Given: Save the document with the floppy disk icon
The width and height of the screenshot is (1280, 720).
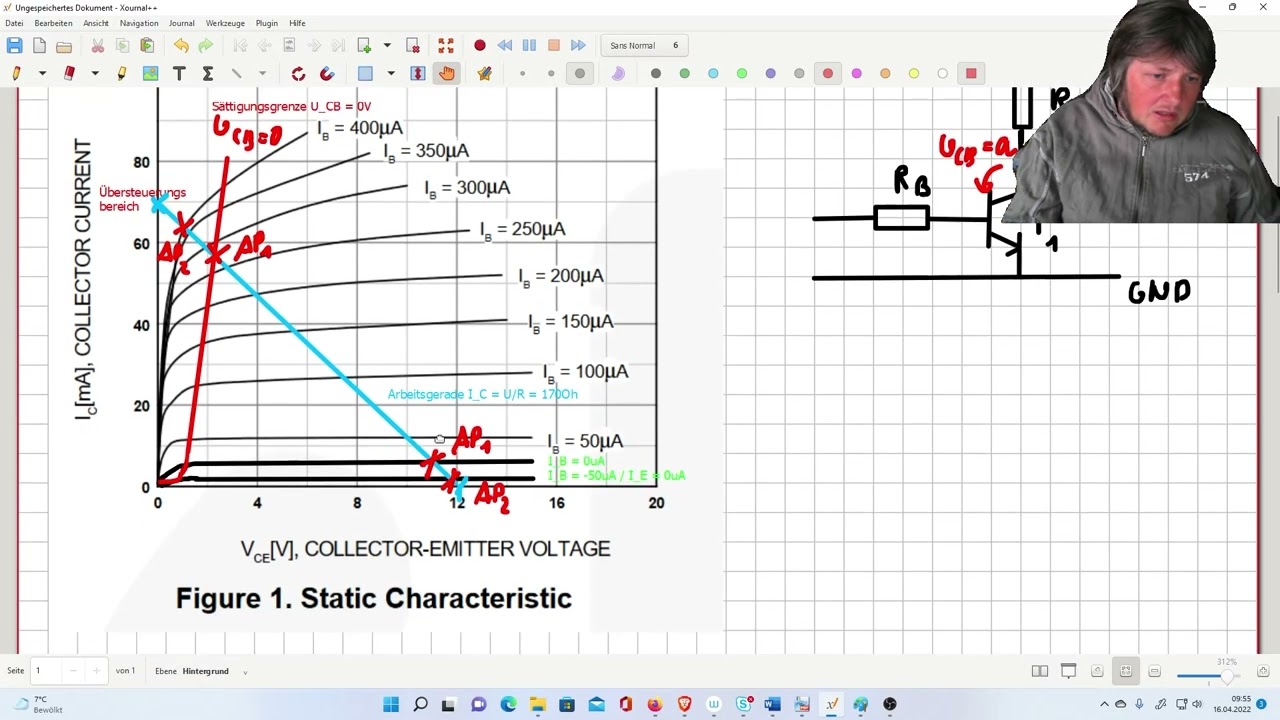Looking at the screenshot, I should click(x=14, y=45).
